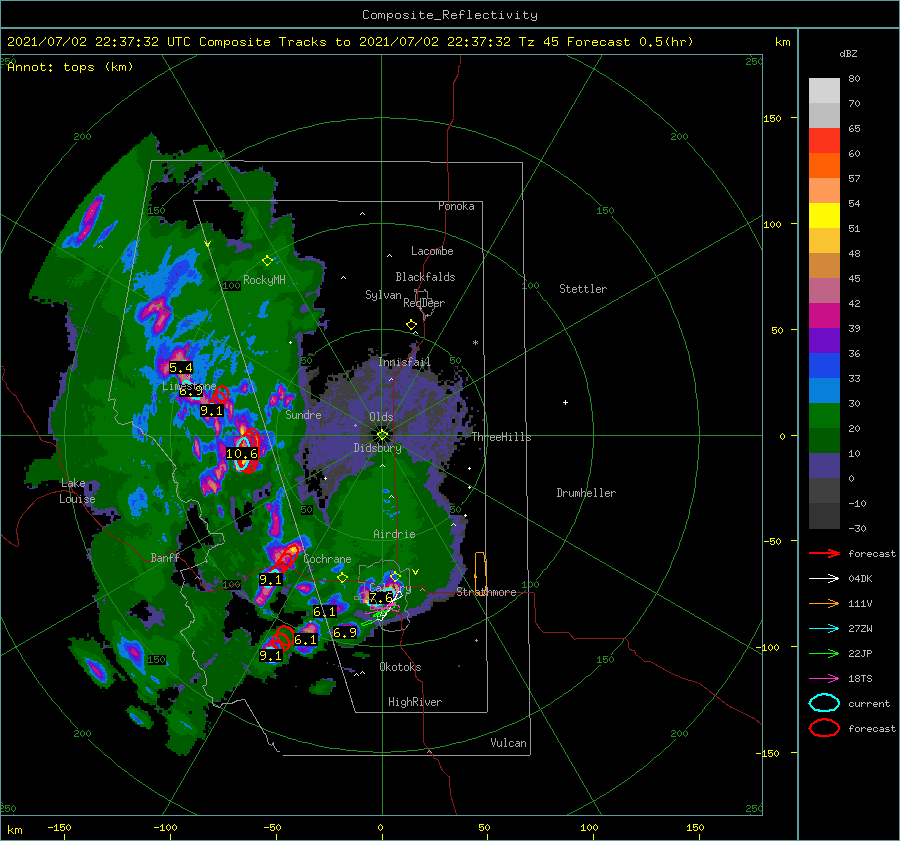900x841 pixels.
Task: Click the yellow diamond marker beside Cochrane
Action: tap(342, 578)
